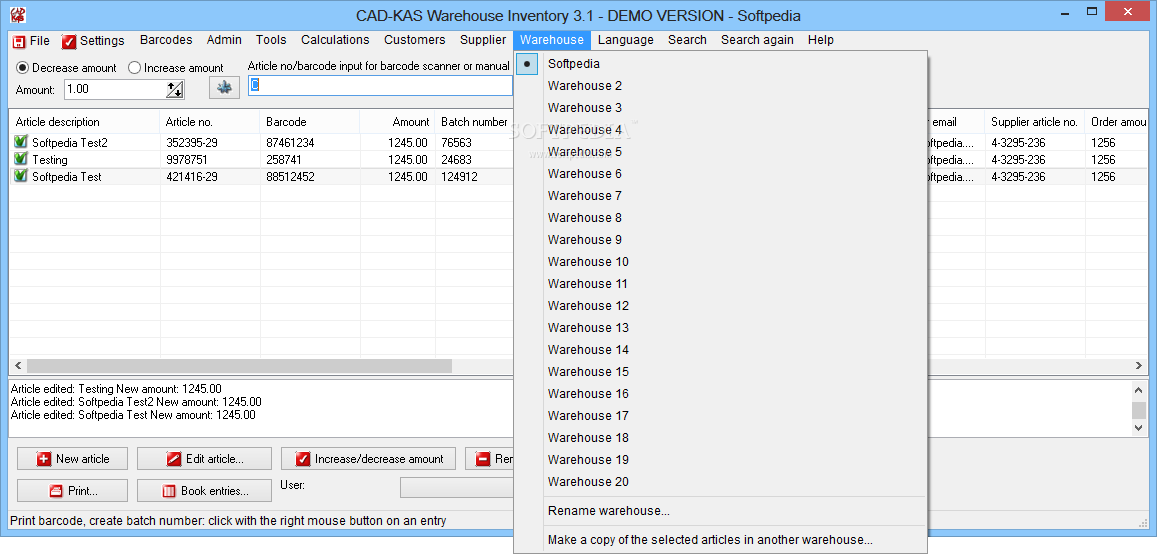
Task: Open the Admin menu
Action: click(x=224, y=40)
